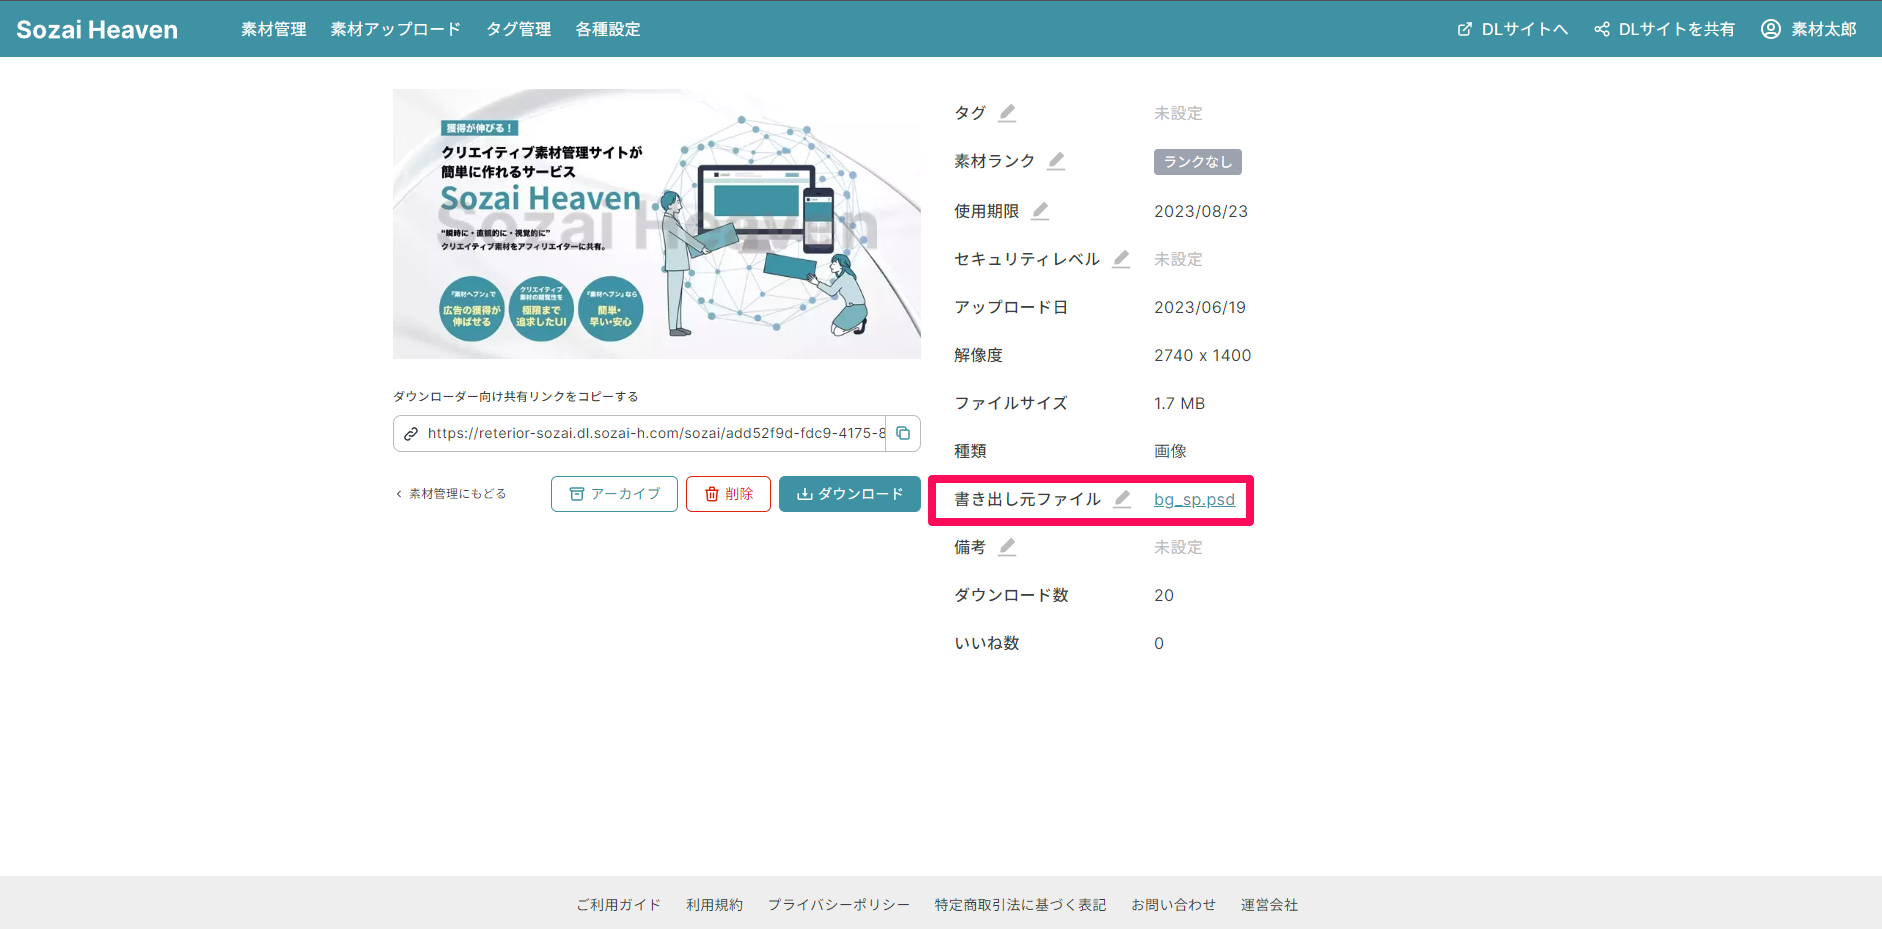Delete the asset with 削除 button
The height and width of the screenshot is (929, 1882).
click(728, 494)
